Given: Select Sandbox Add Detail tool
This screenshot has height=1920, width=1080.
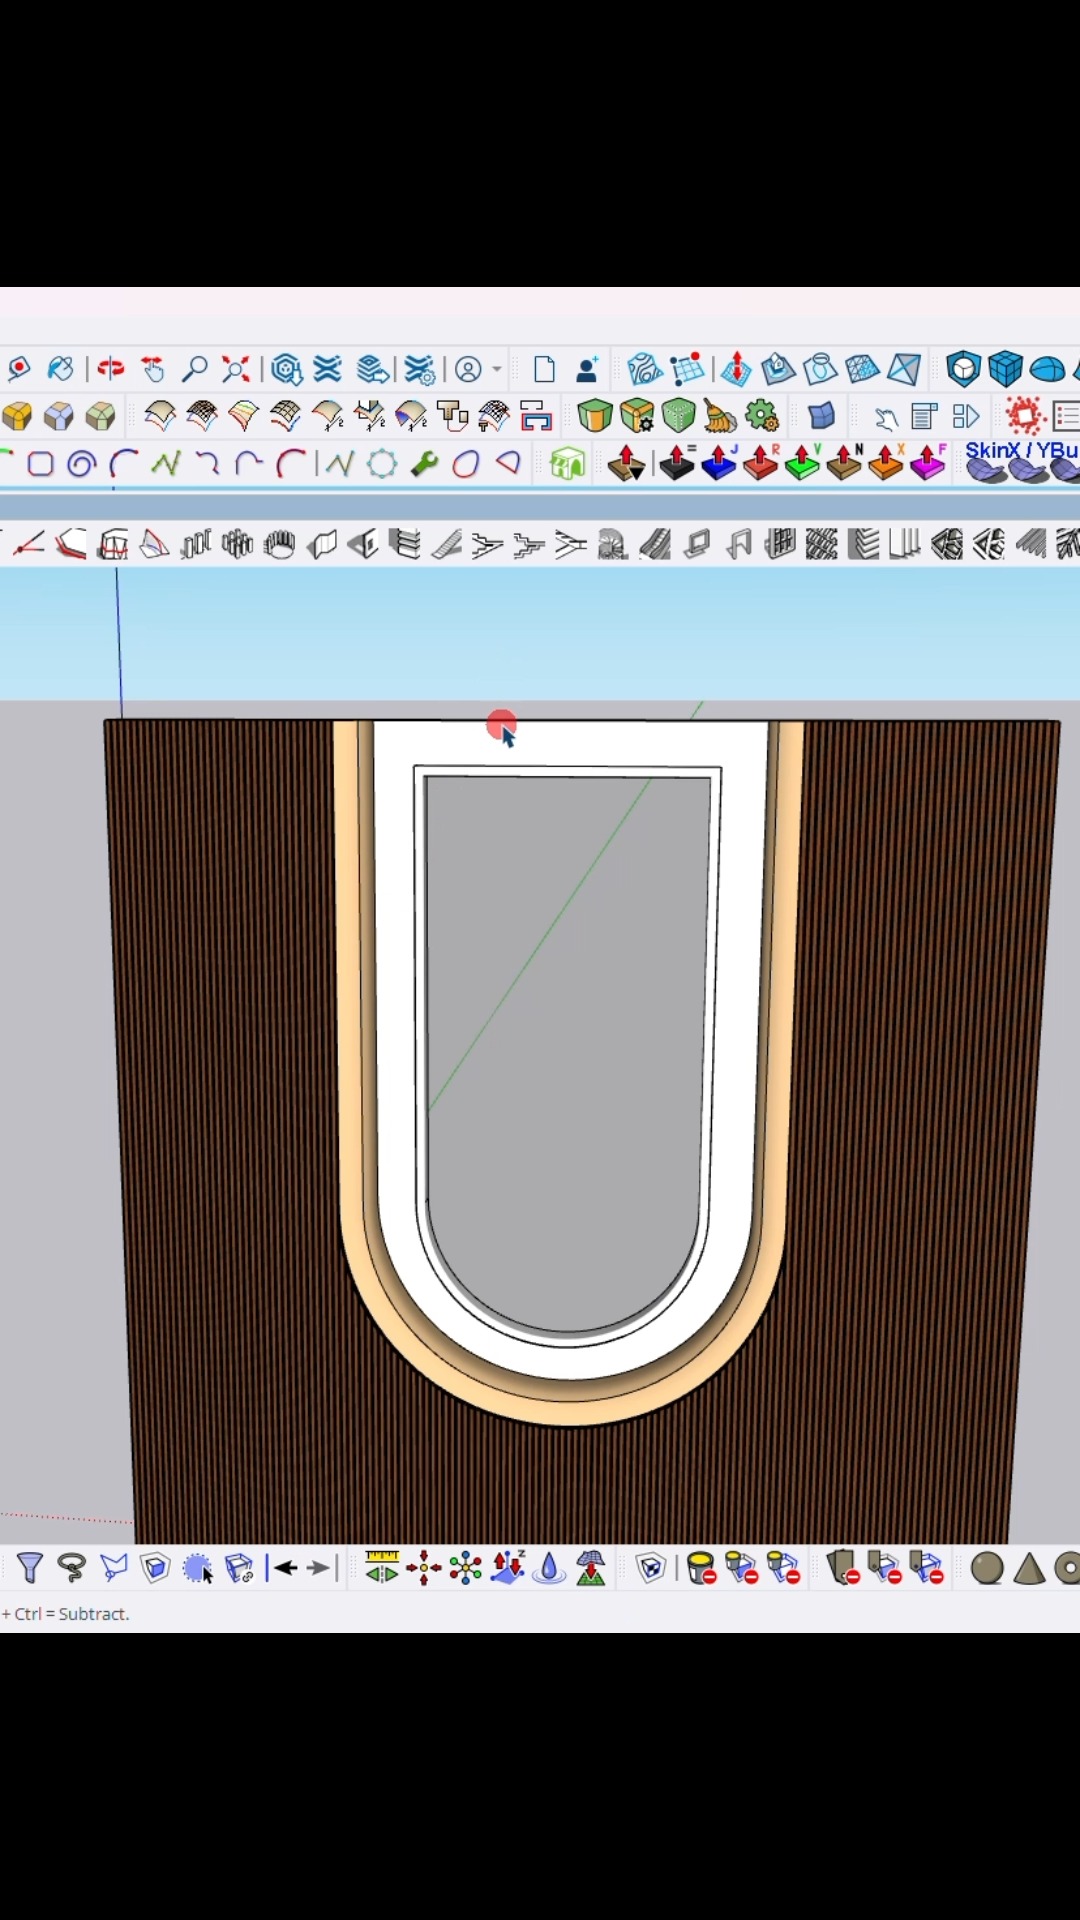Looking at the screenshot, I should [x=862, y=369].
